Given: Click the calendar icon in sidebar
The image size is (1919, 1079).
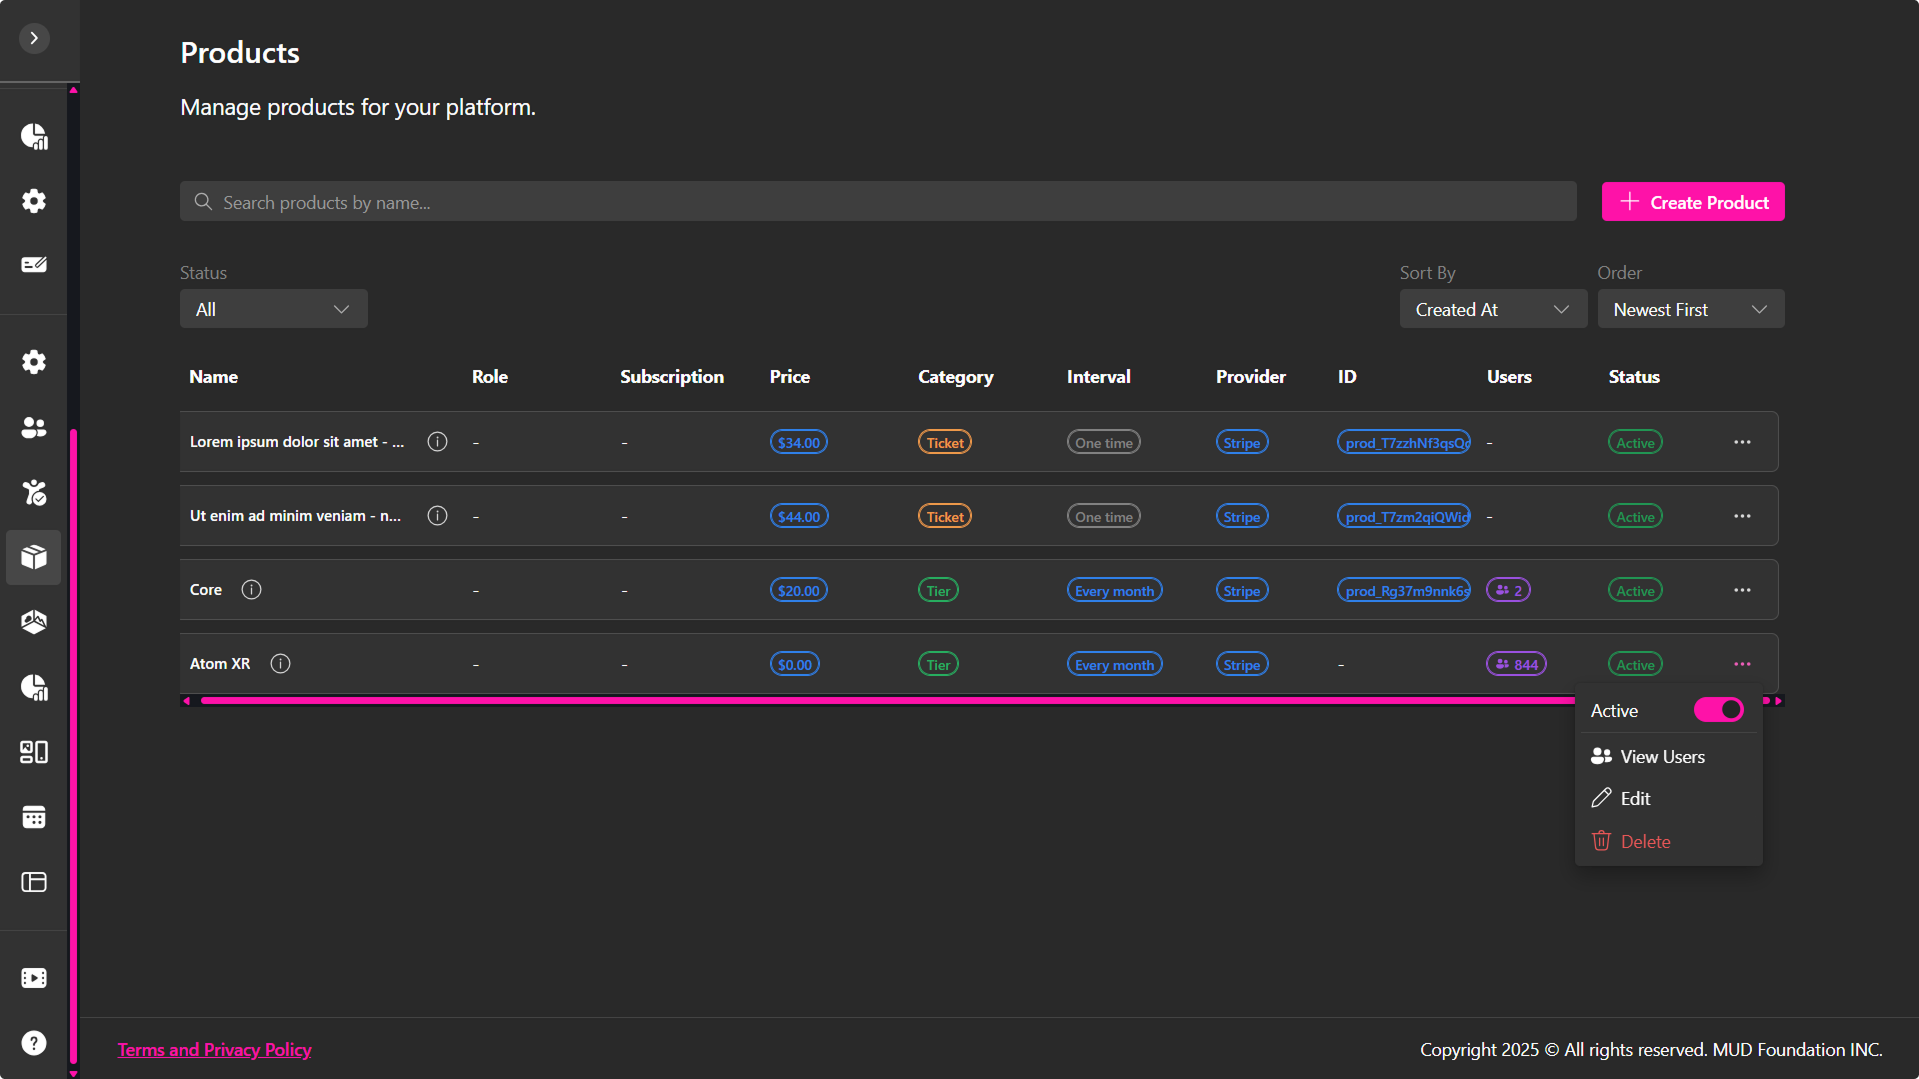Looking at the screenshot, I should coord(34,817).
